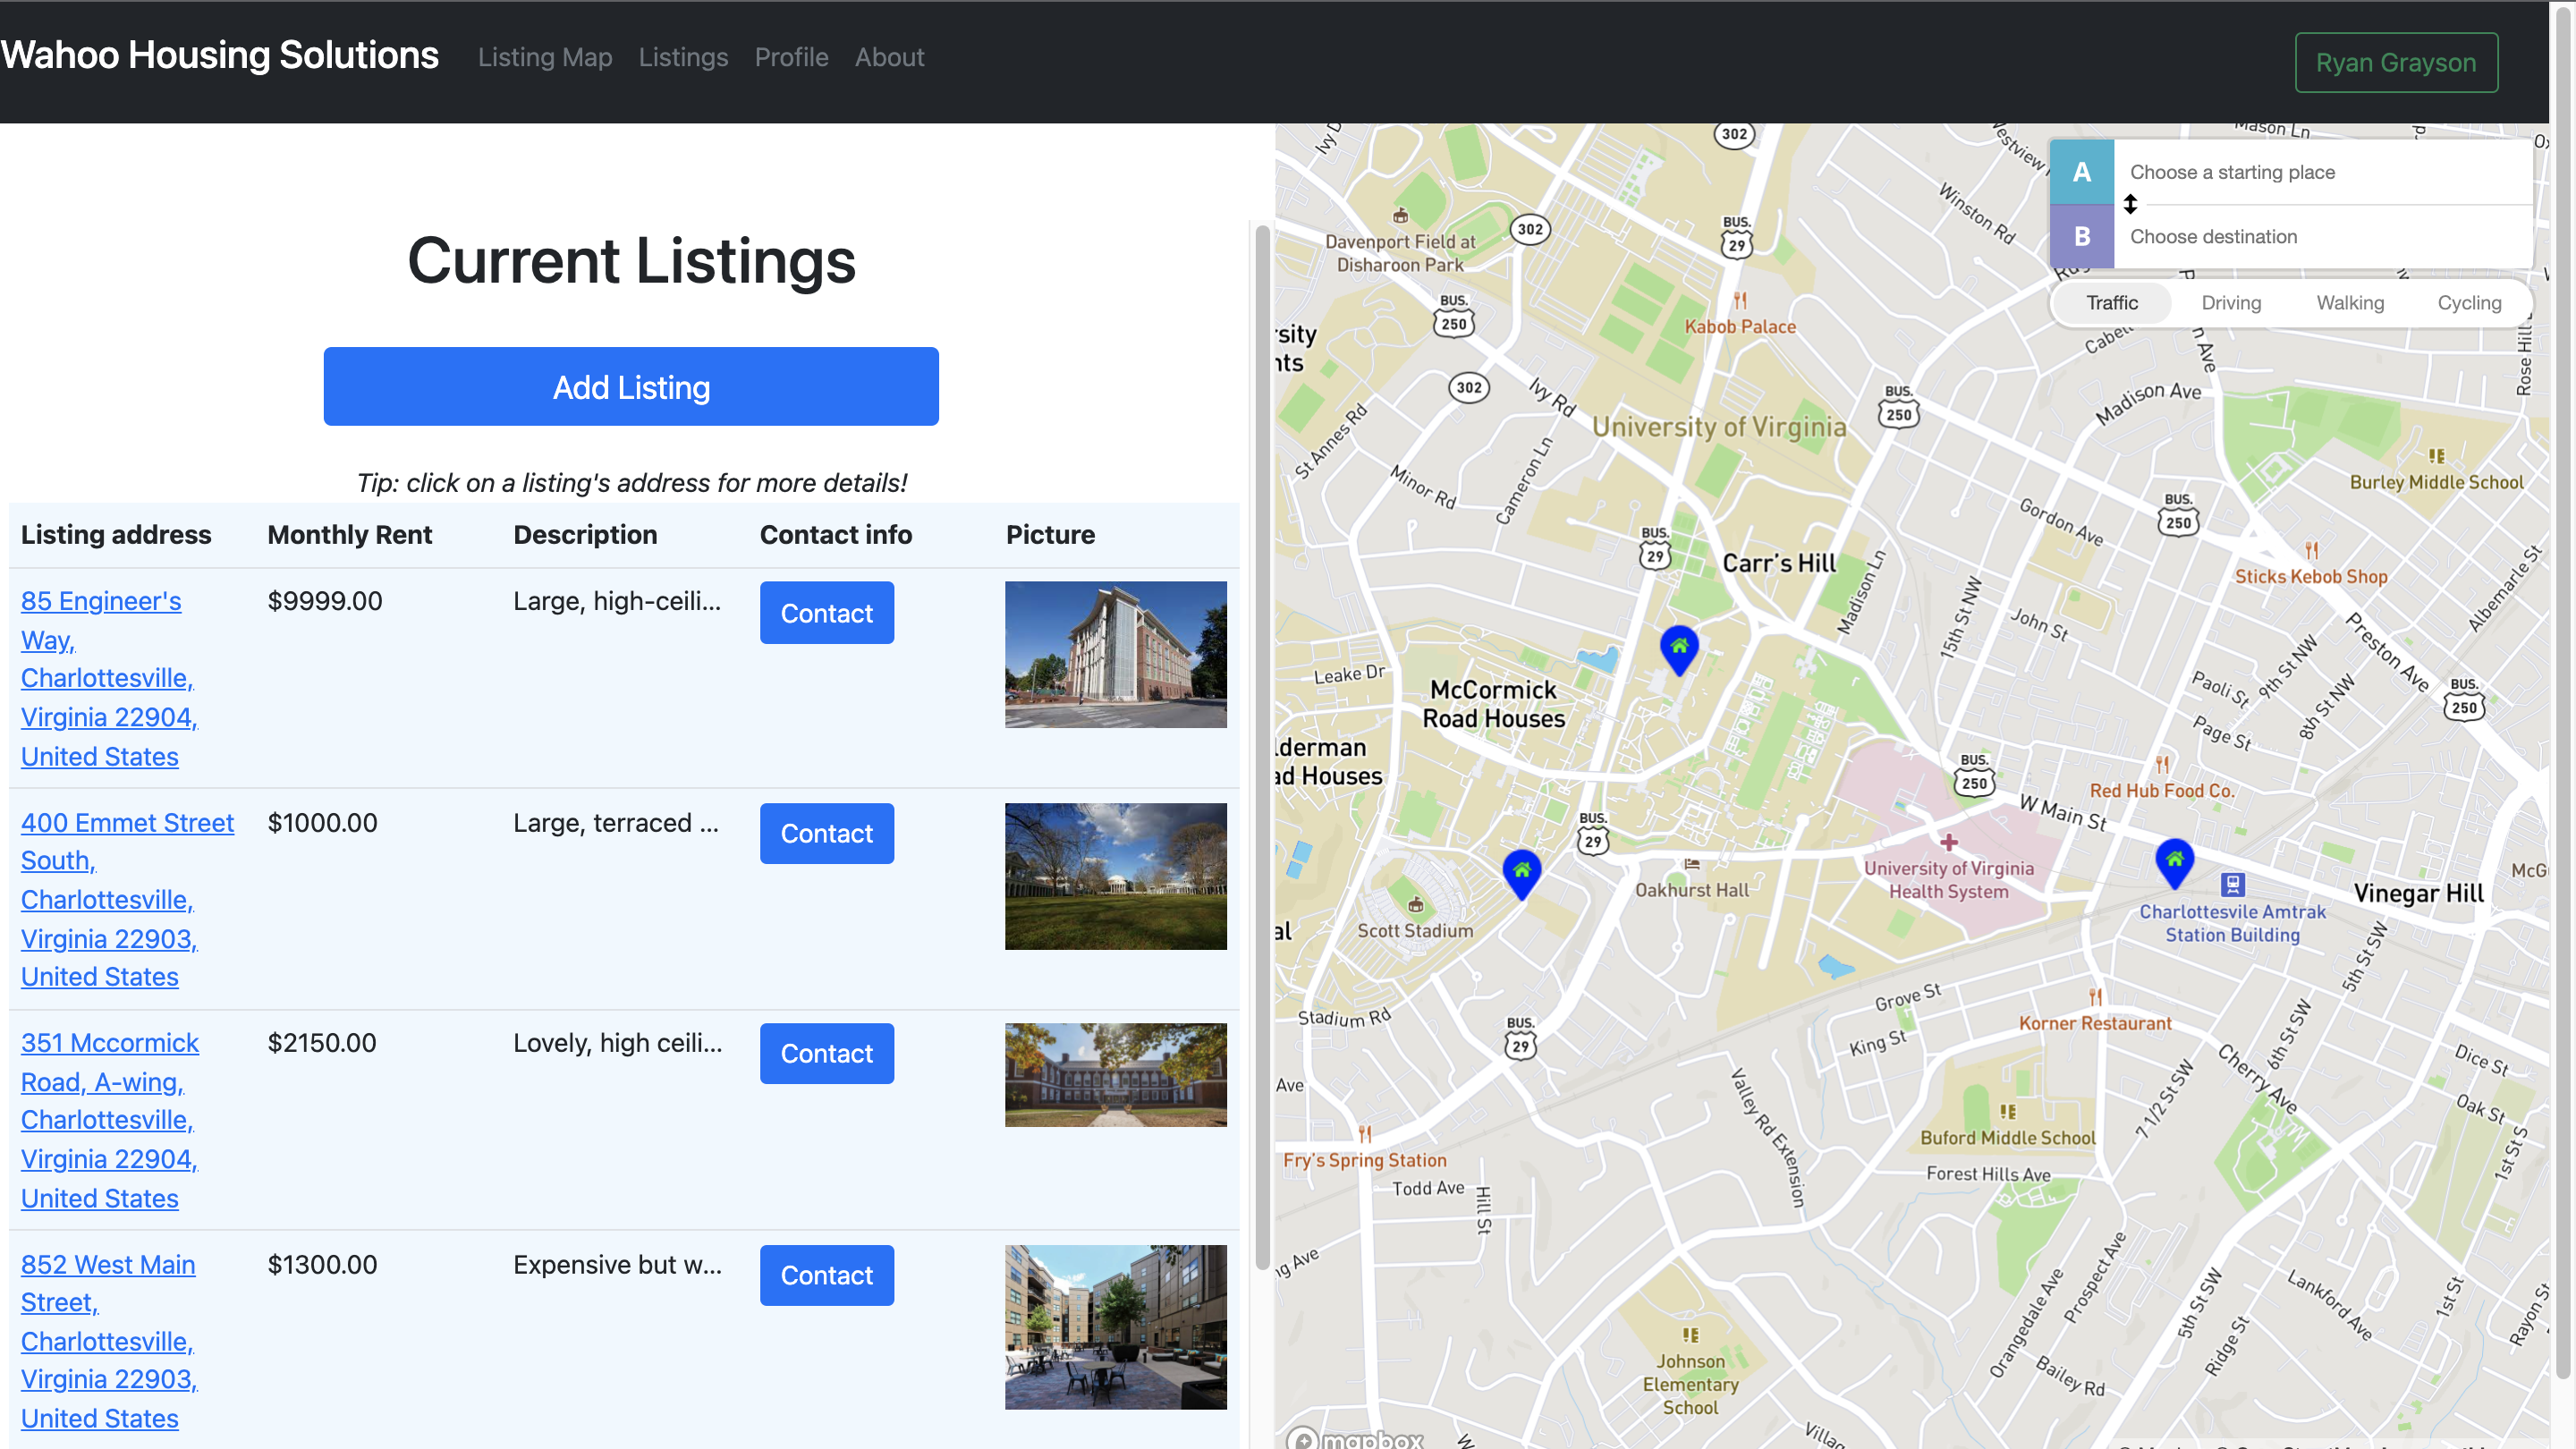The width and height of the screenshot is (2576, 1449).
Task: Click the Carr's Hill map label
Action: 1779,563
